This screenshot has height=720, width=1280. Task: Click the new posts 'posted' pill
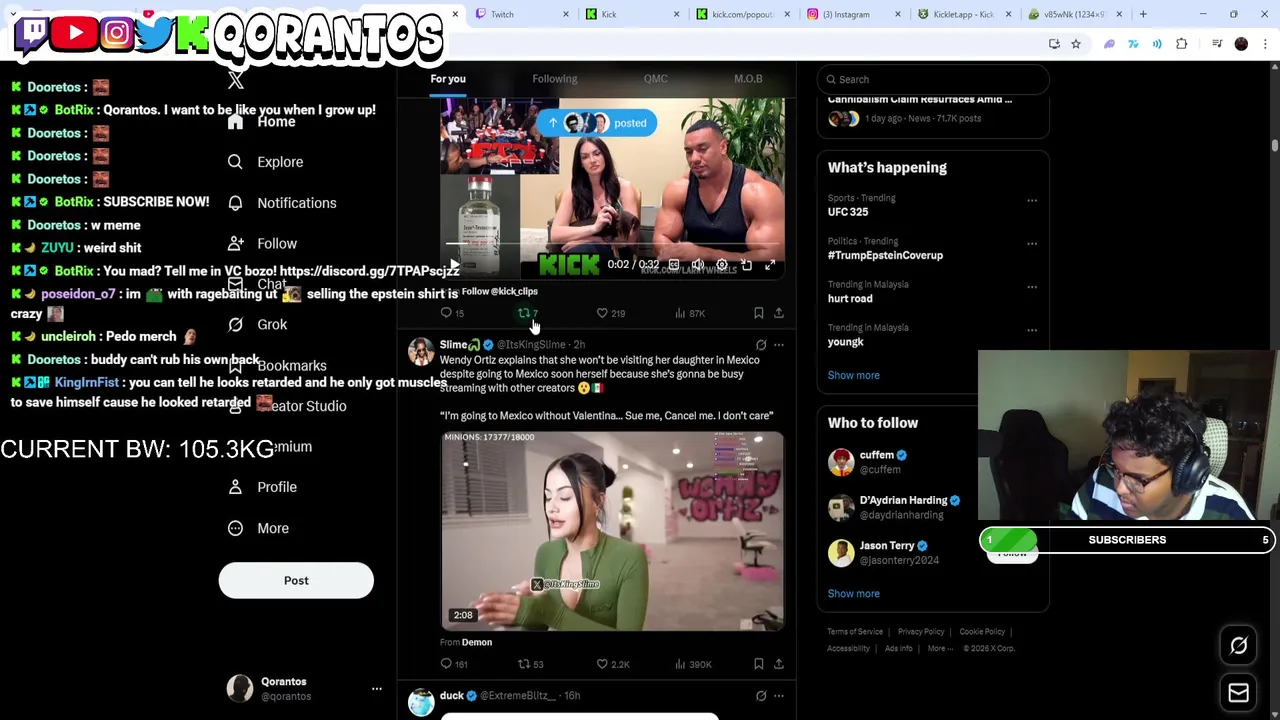(x=597, y=123)
